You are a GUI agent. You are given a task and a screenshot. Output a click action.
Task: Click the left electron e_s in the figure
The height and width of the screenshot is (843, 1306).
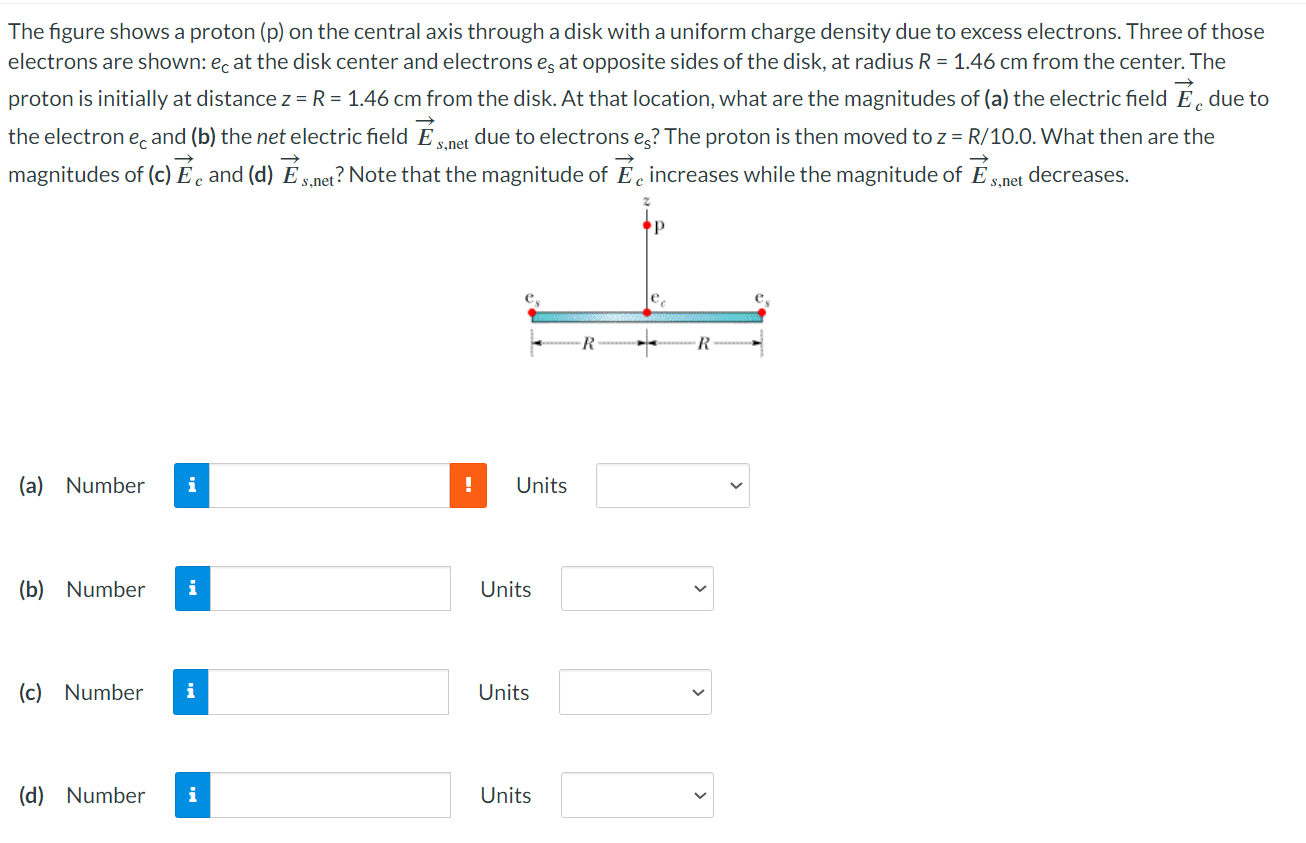coord(532,313)
